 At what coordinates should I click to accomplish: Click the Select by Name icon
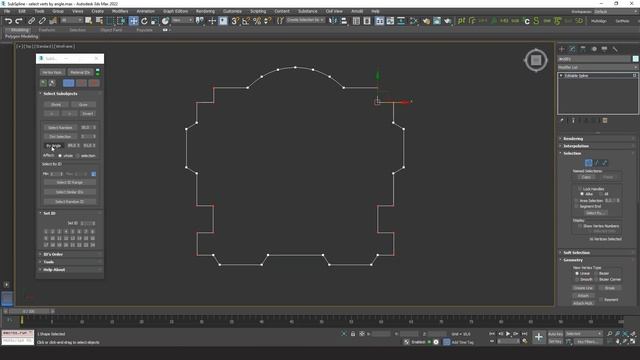click(x=99, y=21)
